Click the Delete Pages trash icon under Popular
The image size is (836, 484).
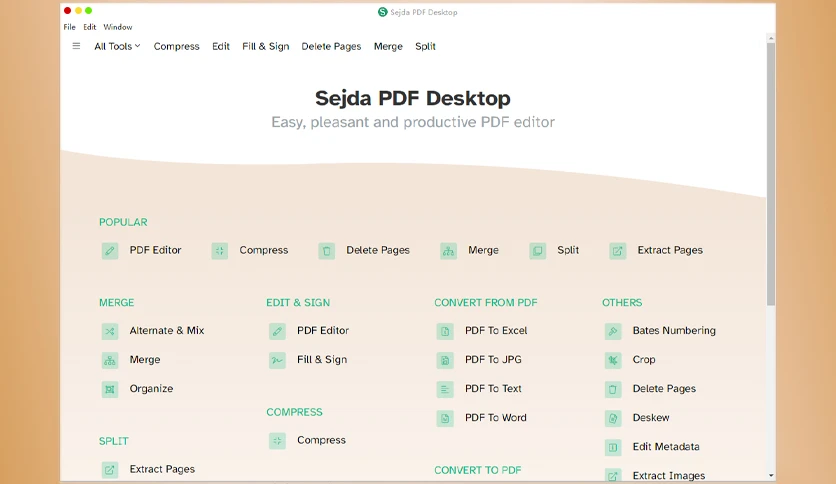327,251
